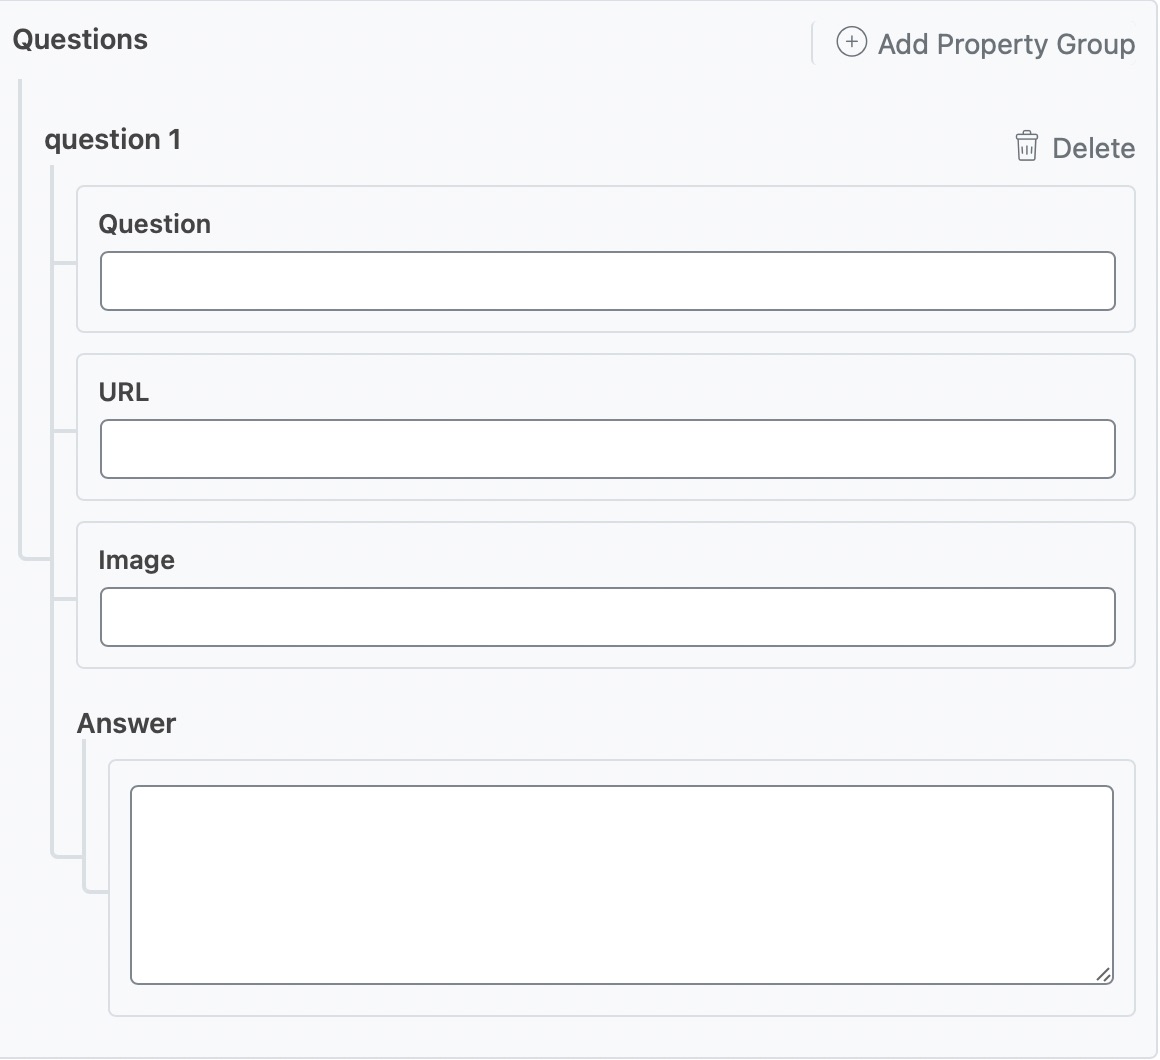Image resolution: width=1160 pixels, height=1060 pixels.
Task: Focus the URL text field
Action: (607, 449)
